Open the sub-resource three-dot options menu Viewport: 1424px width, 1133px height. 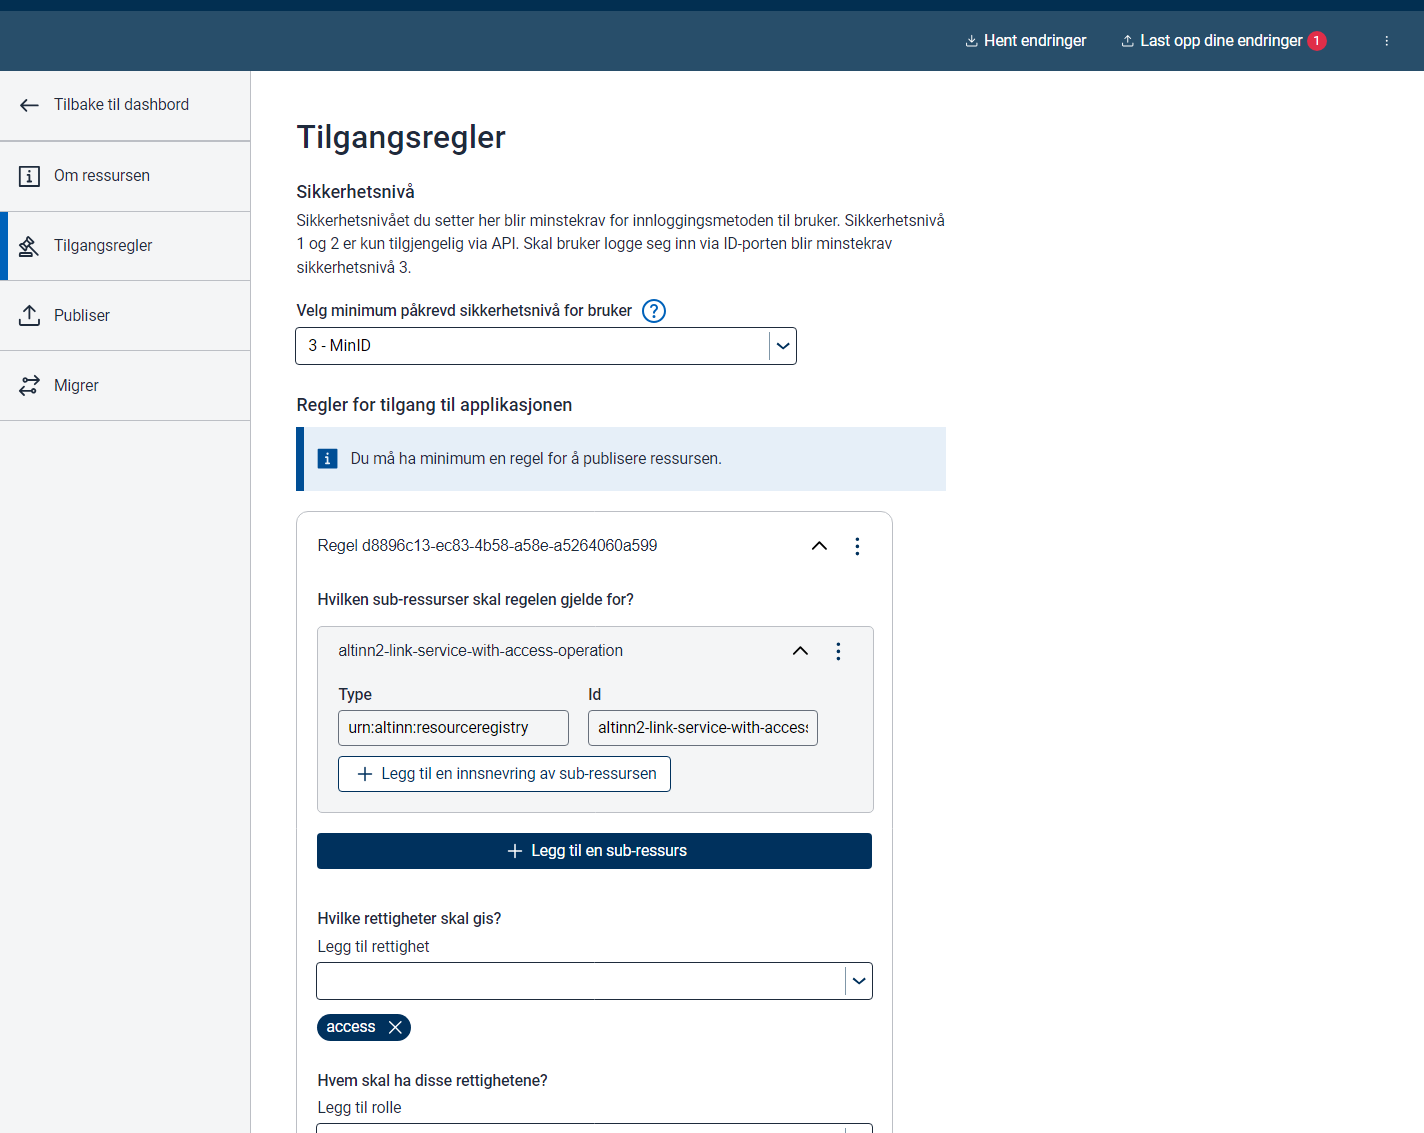[x=838, y=651]
